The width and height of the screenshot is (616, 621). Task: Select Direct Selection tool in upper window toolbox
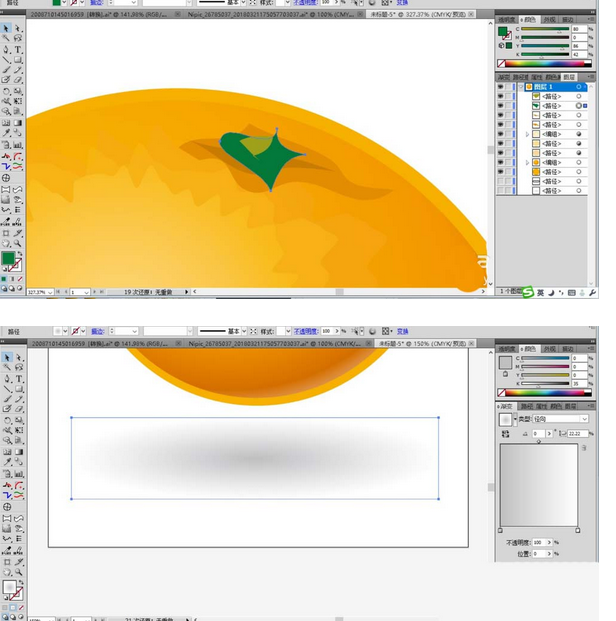tap(17, 29)
